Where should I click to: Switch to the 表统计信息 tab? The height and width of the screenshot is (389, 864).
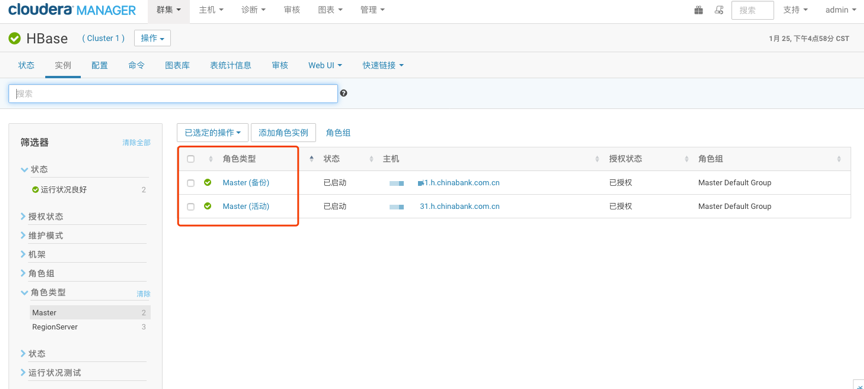coord(230,65)
